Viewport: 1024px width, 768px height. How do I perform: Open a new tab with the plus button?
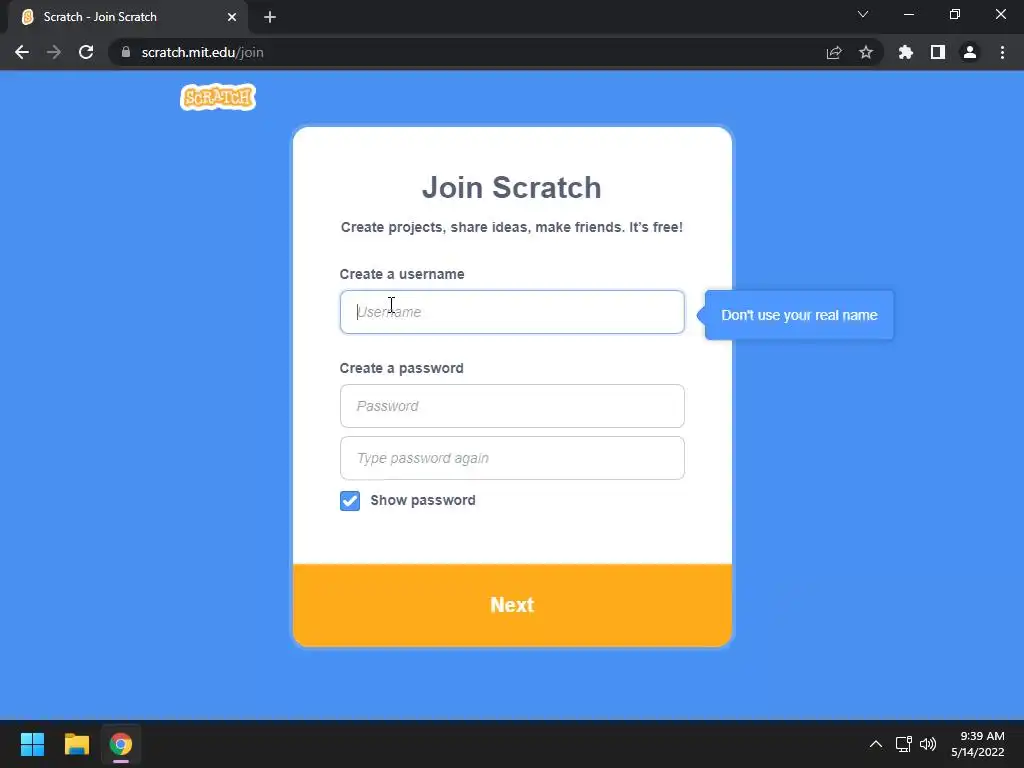coord(270,17)
